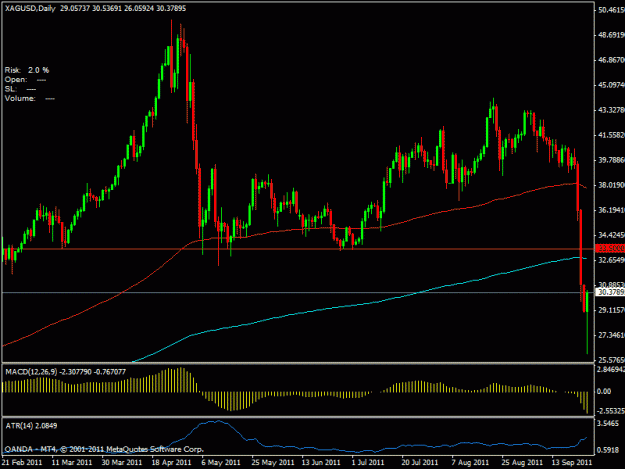Screen dimensions: 625x469
Task: Click the 39.78 price scale label
Action: pos(611,160)
